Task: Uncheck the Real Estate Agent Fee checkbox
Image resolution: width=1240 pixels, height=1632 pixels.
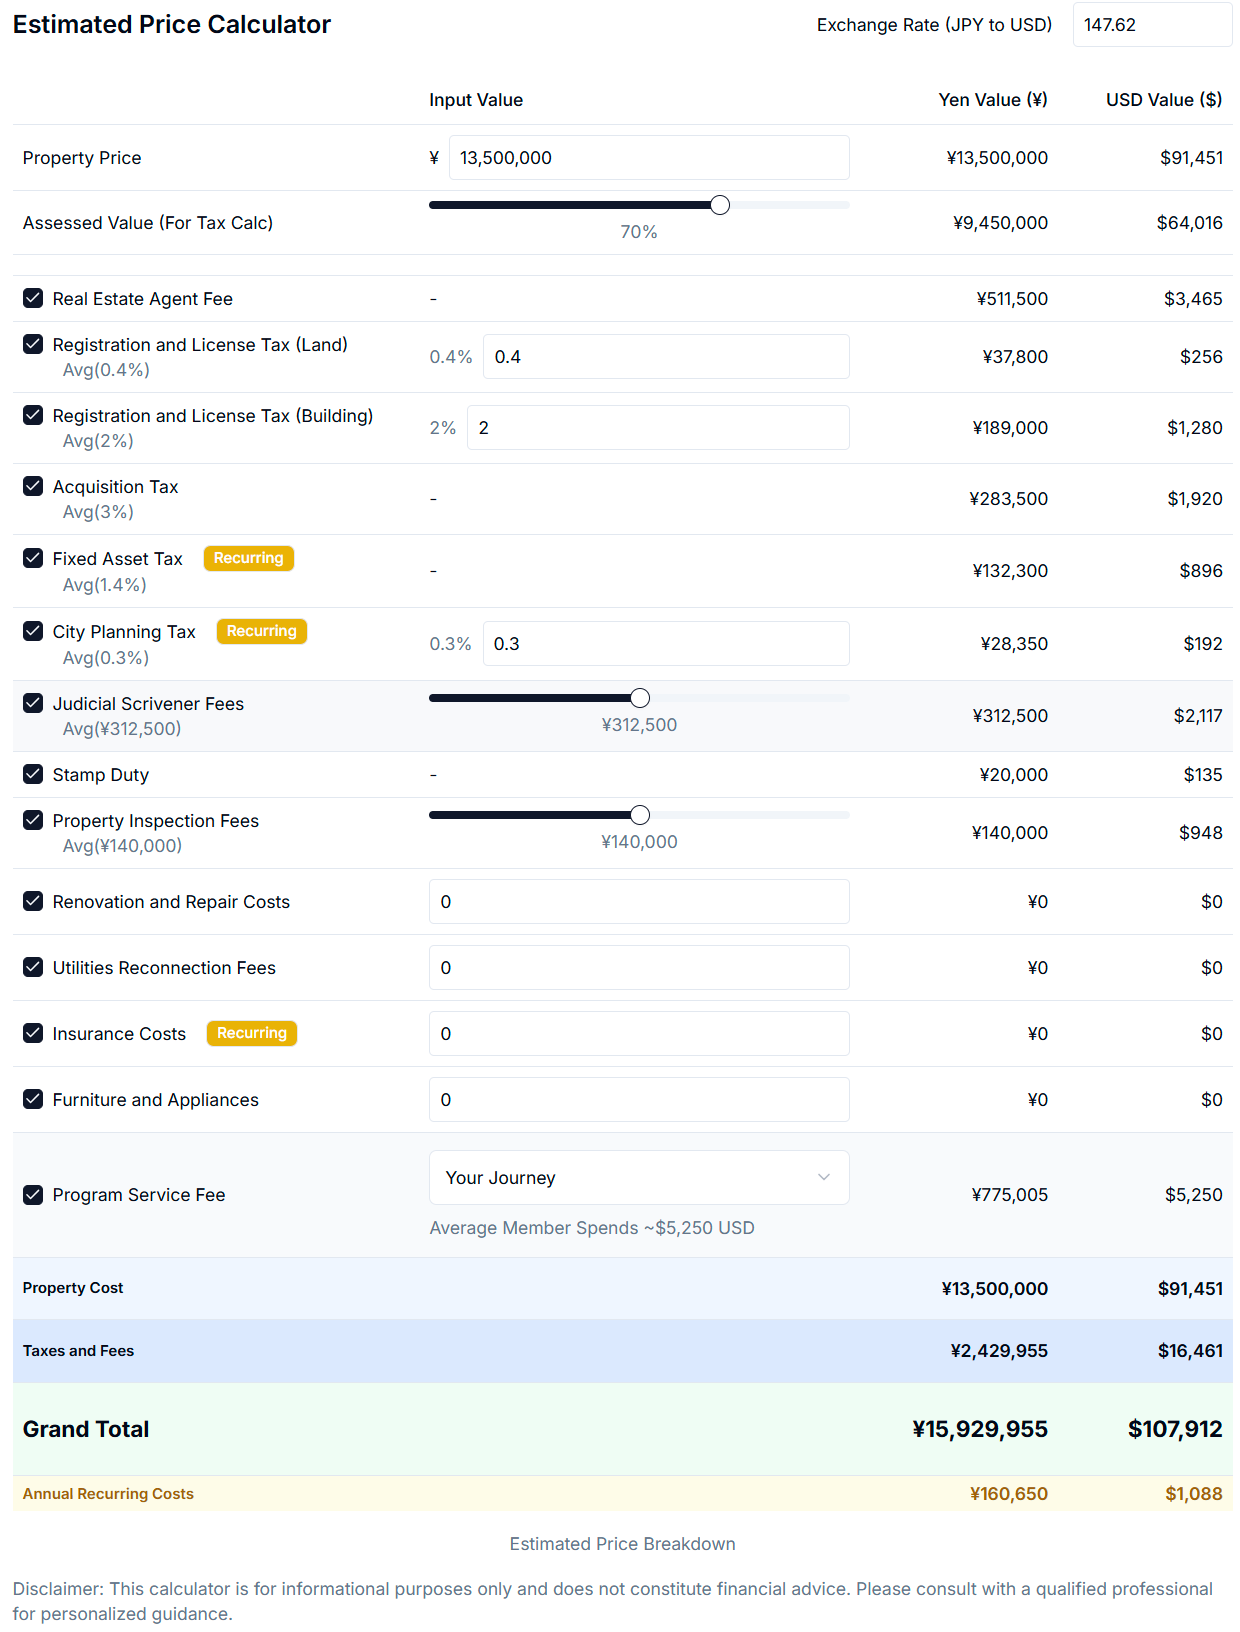Action: point(33,298)
